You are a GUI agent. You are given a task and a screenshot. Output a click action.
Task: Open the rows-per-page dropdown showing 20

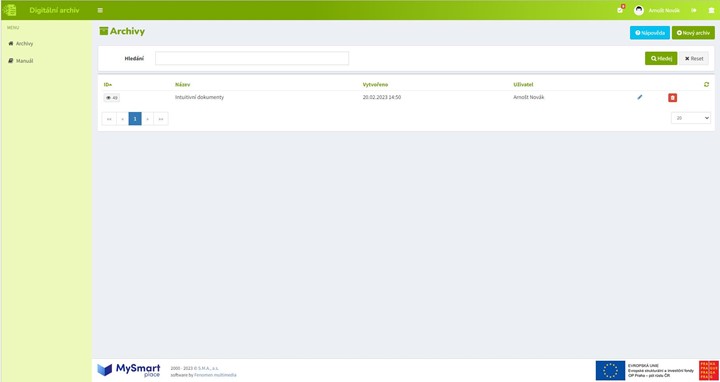point(691,118)
